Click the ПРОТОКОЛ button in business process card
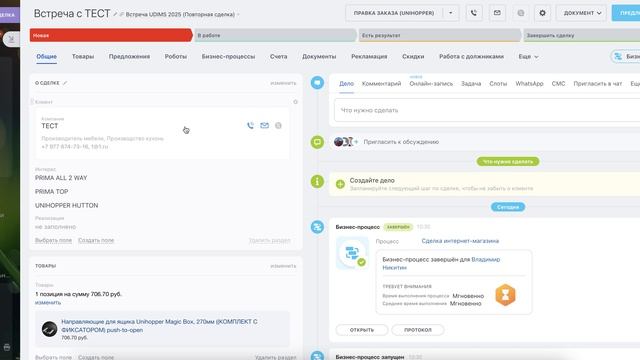Screen dimensions: 640x360 click(418, 330)
